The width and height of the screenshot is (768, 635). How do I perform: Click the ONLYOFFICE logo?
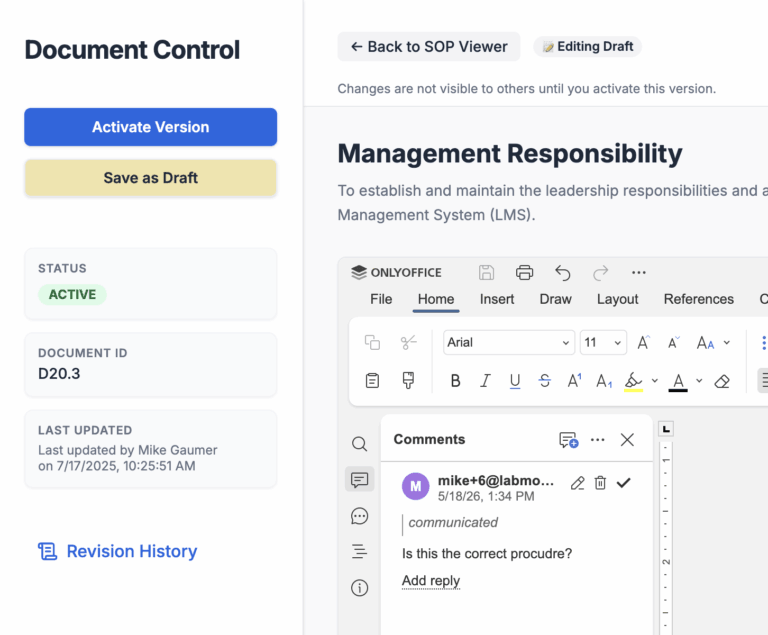point(396,272)
